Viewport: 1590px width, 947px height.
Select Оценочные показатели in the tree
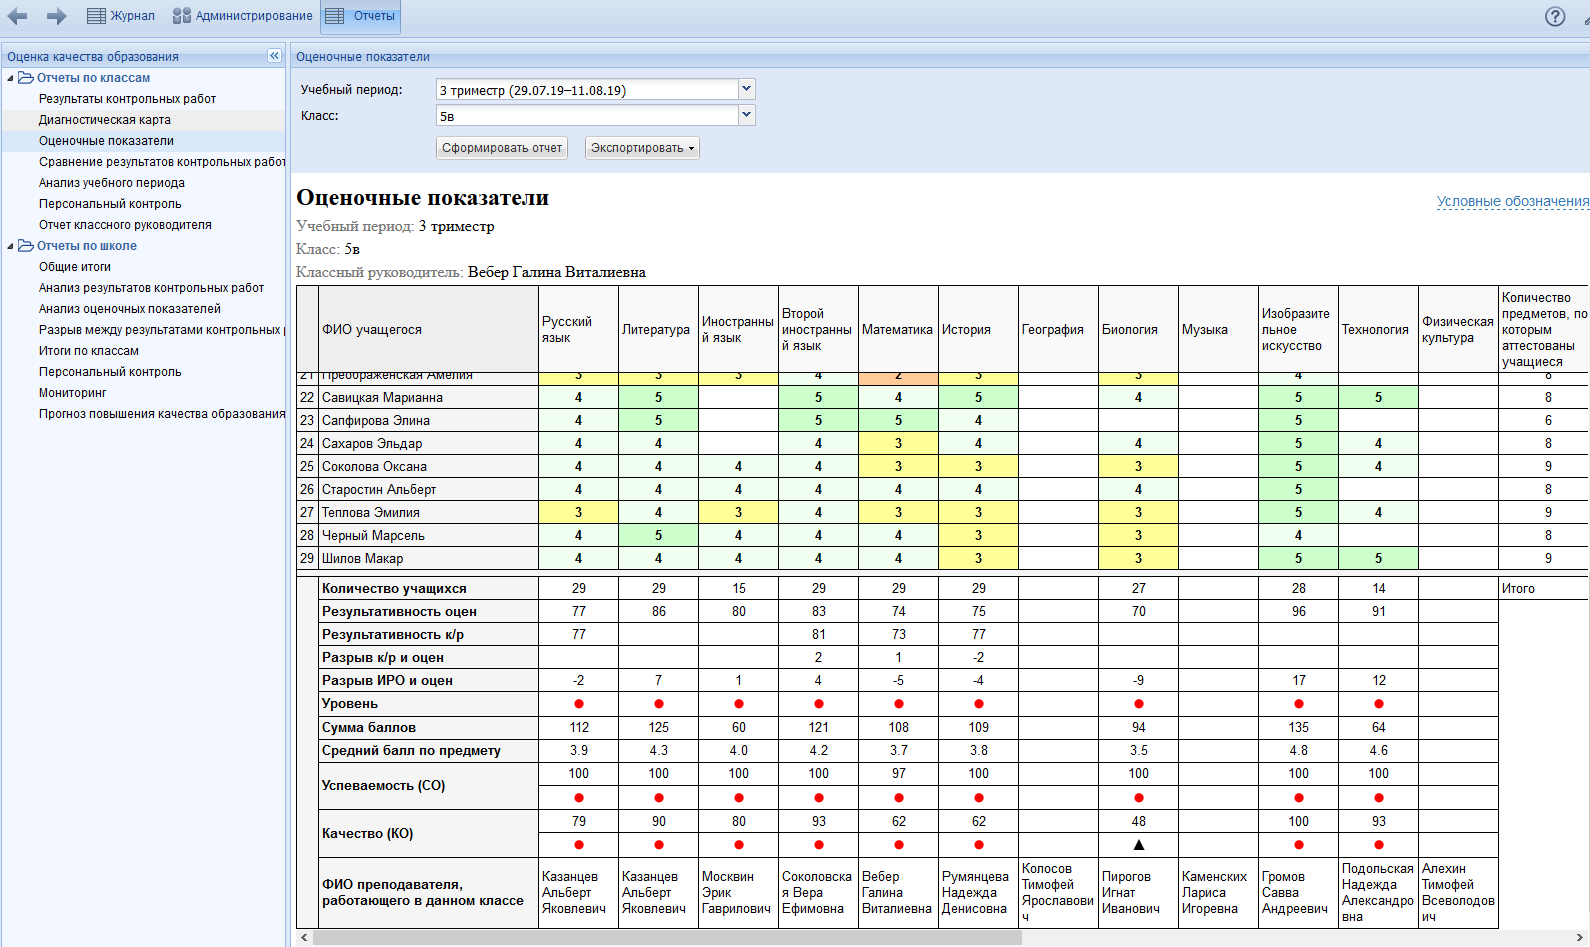point(106,141)
